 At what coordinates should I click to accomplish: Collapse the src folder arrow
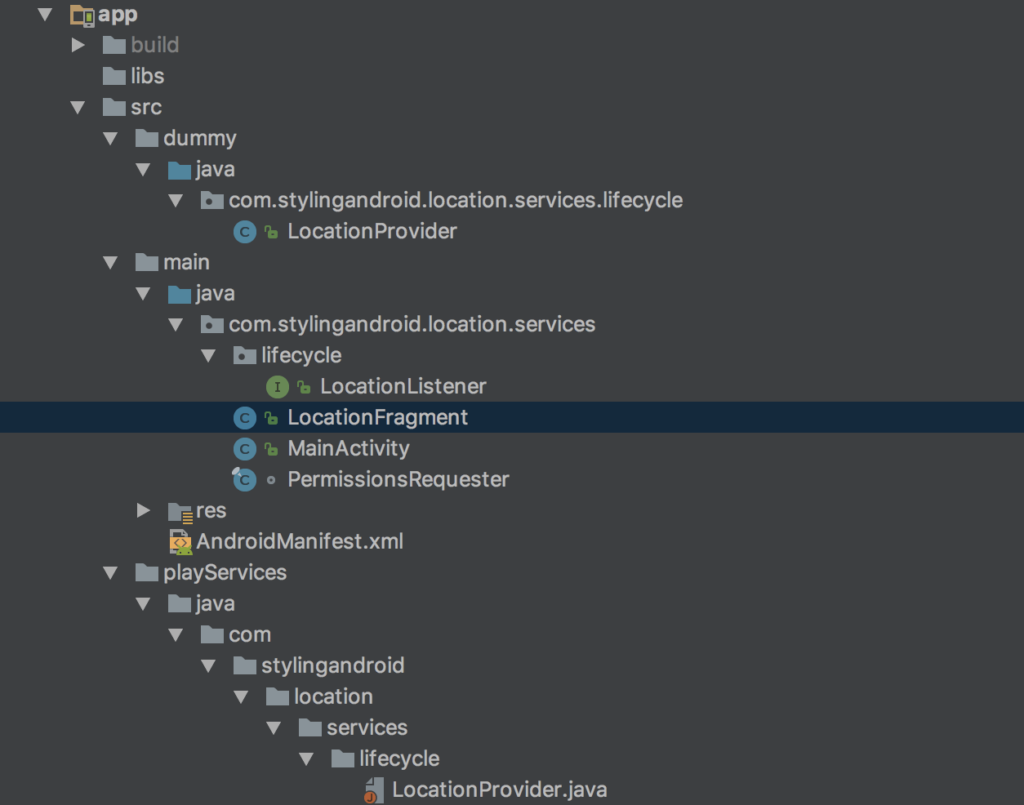click(x=78, y=107)
